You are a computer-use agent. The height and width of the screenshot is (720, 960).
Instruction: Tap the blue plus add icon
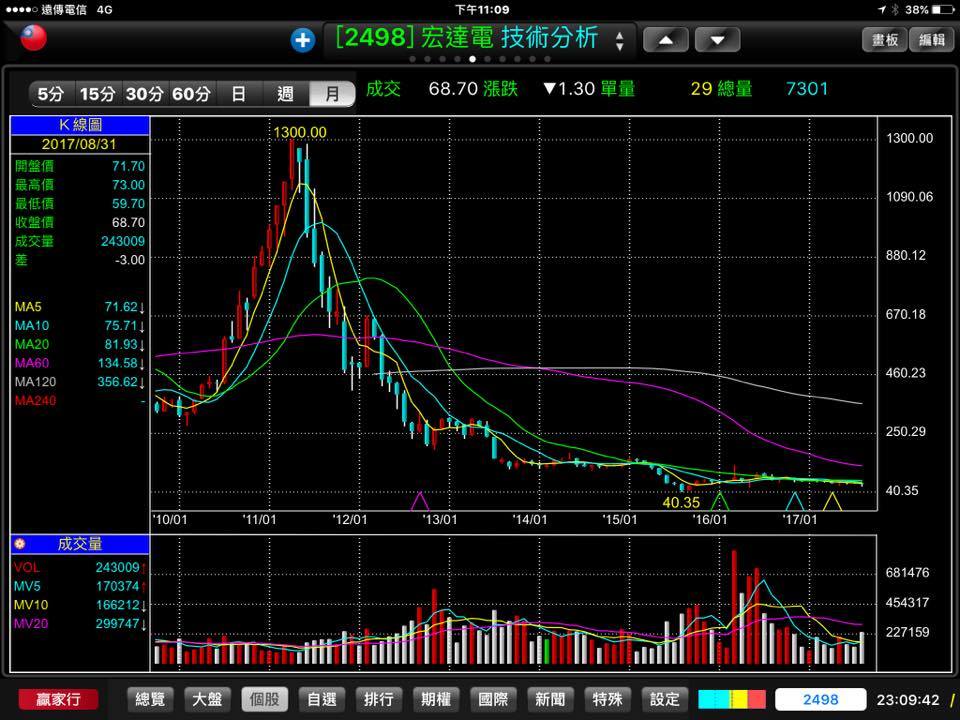[302, 41]
